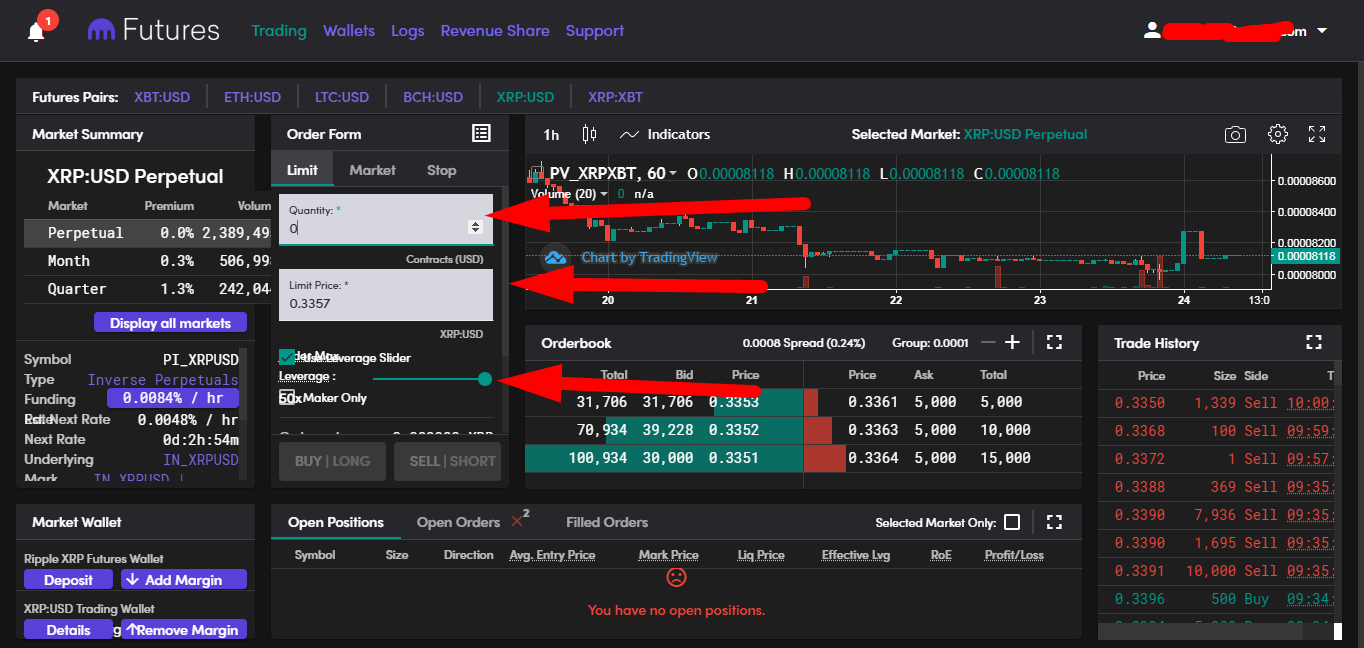Click the Quantity stepper arrows
The height and width of the screenshot is (648, 1364).
click(x=475, y=227)
